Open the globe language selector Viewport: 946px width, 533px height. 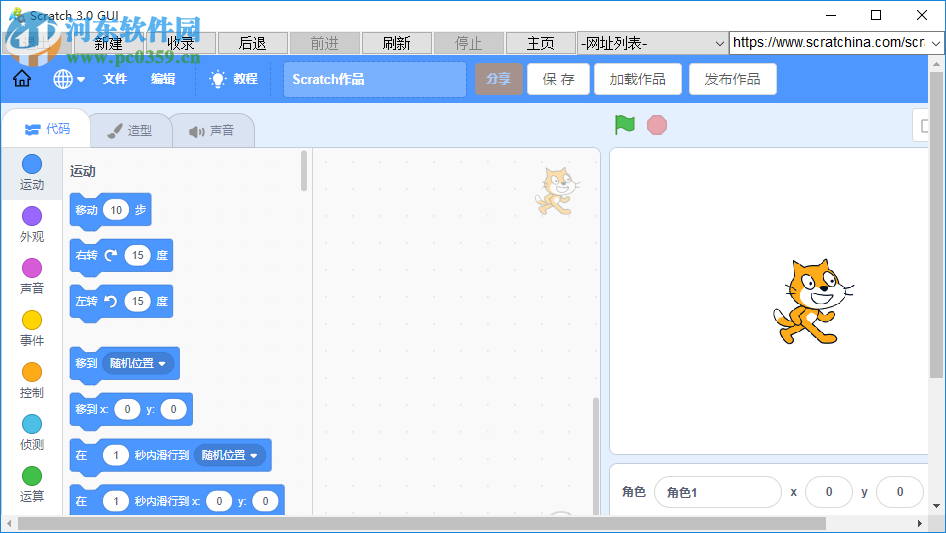pos(69,79)
